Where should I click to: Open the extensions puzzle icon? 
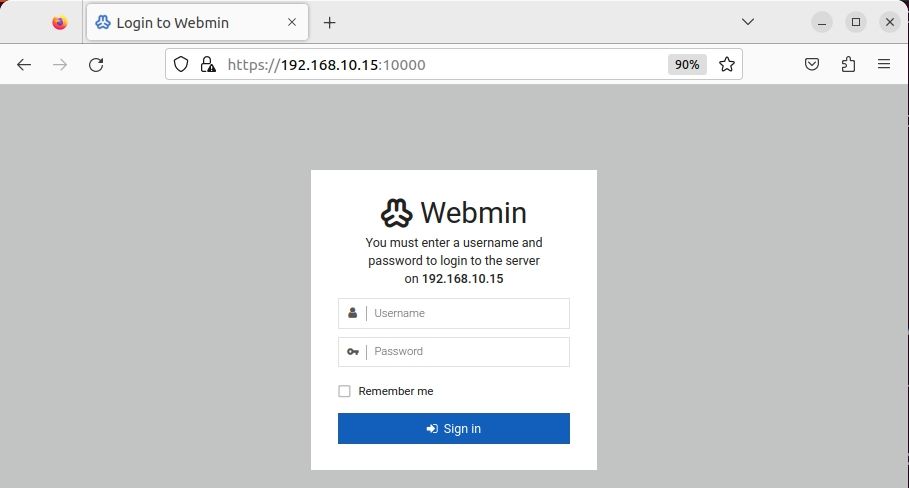click(848, 64)
